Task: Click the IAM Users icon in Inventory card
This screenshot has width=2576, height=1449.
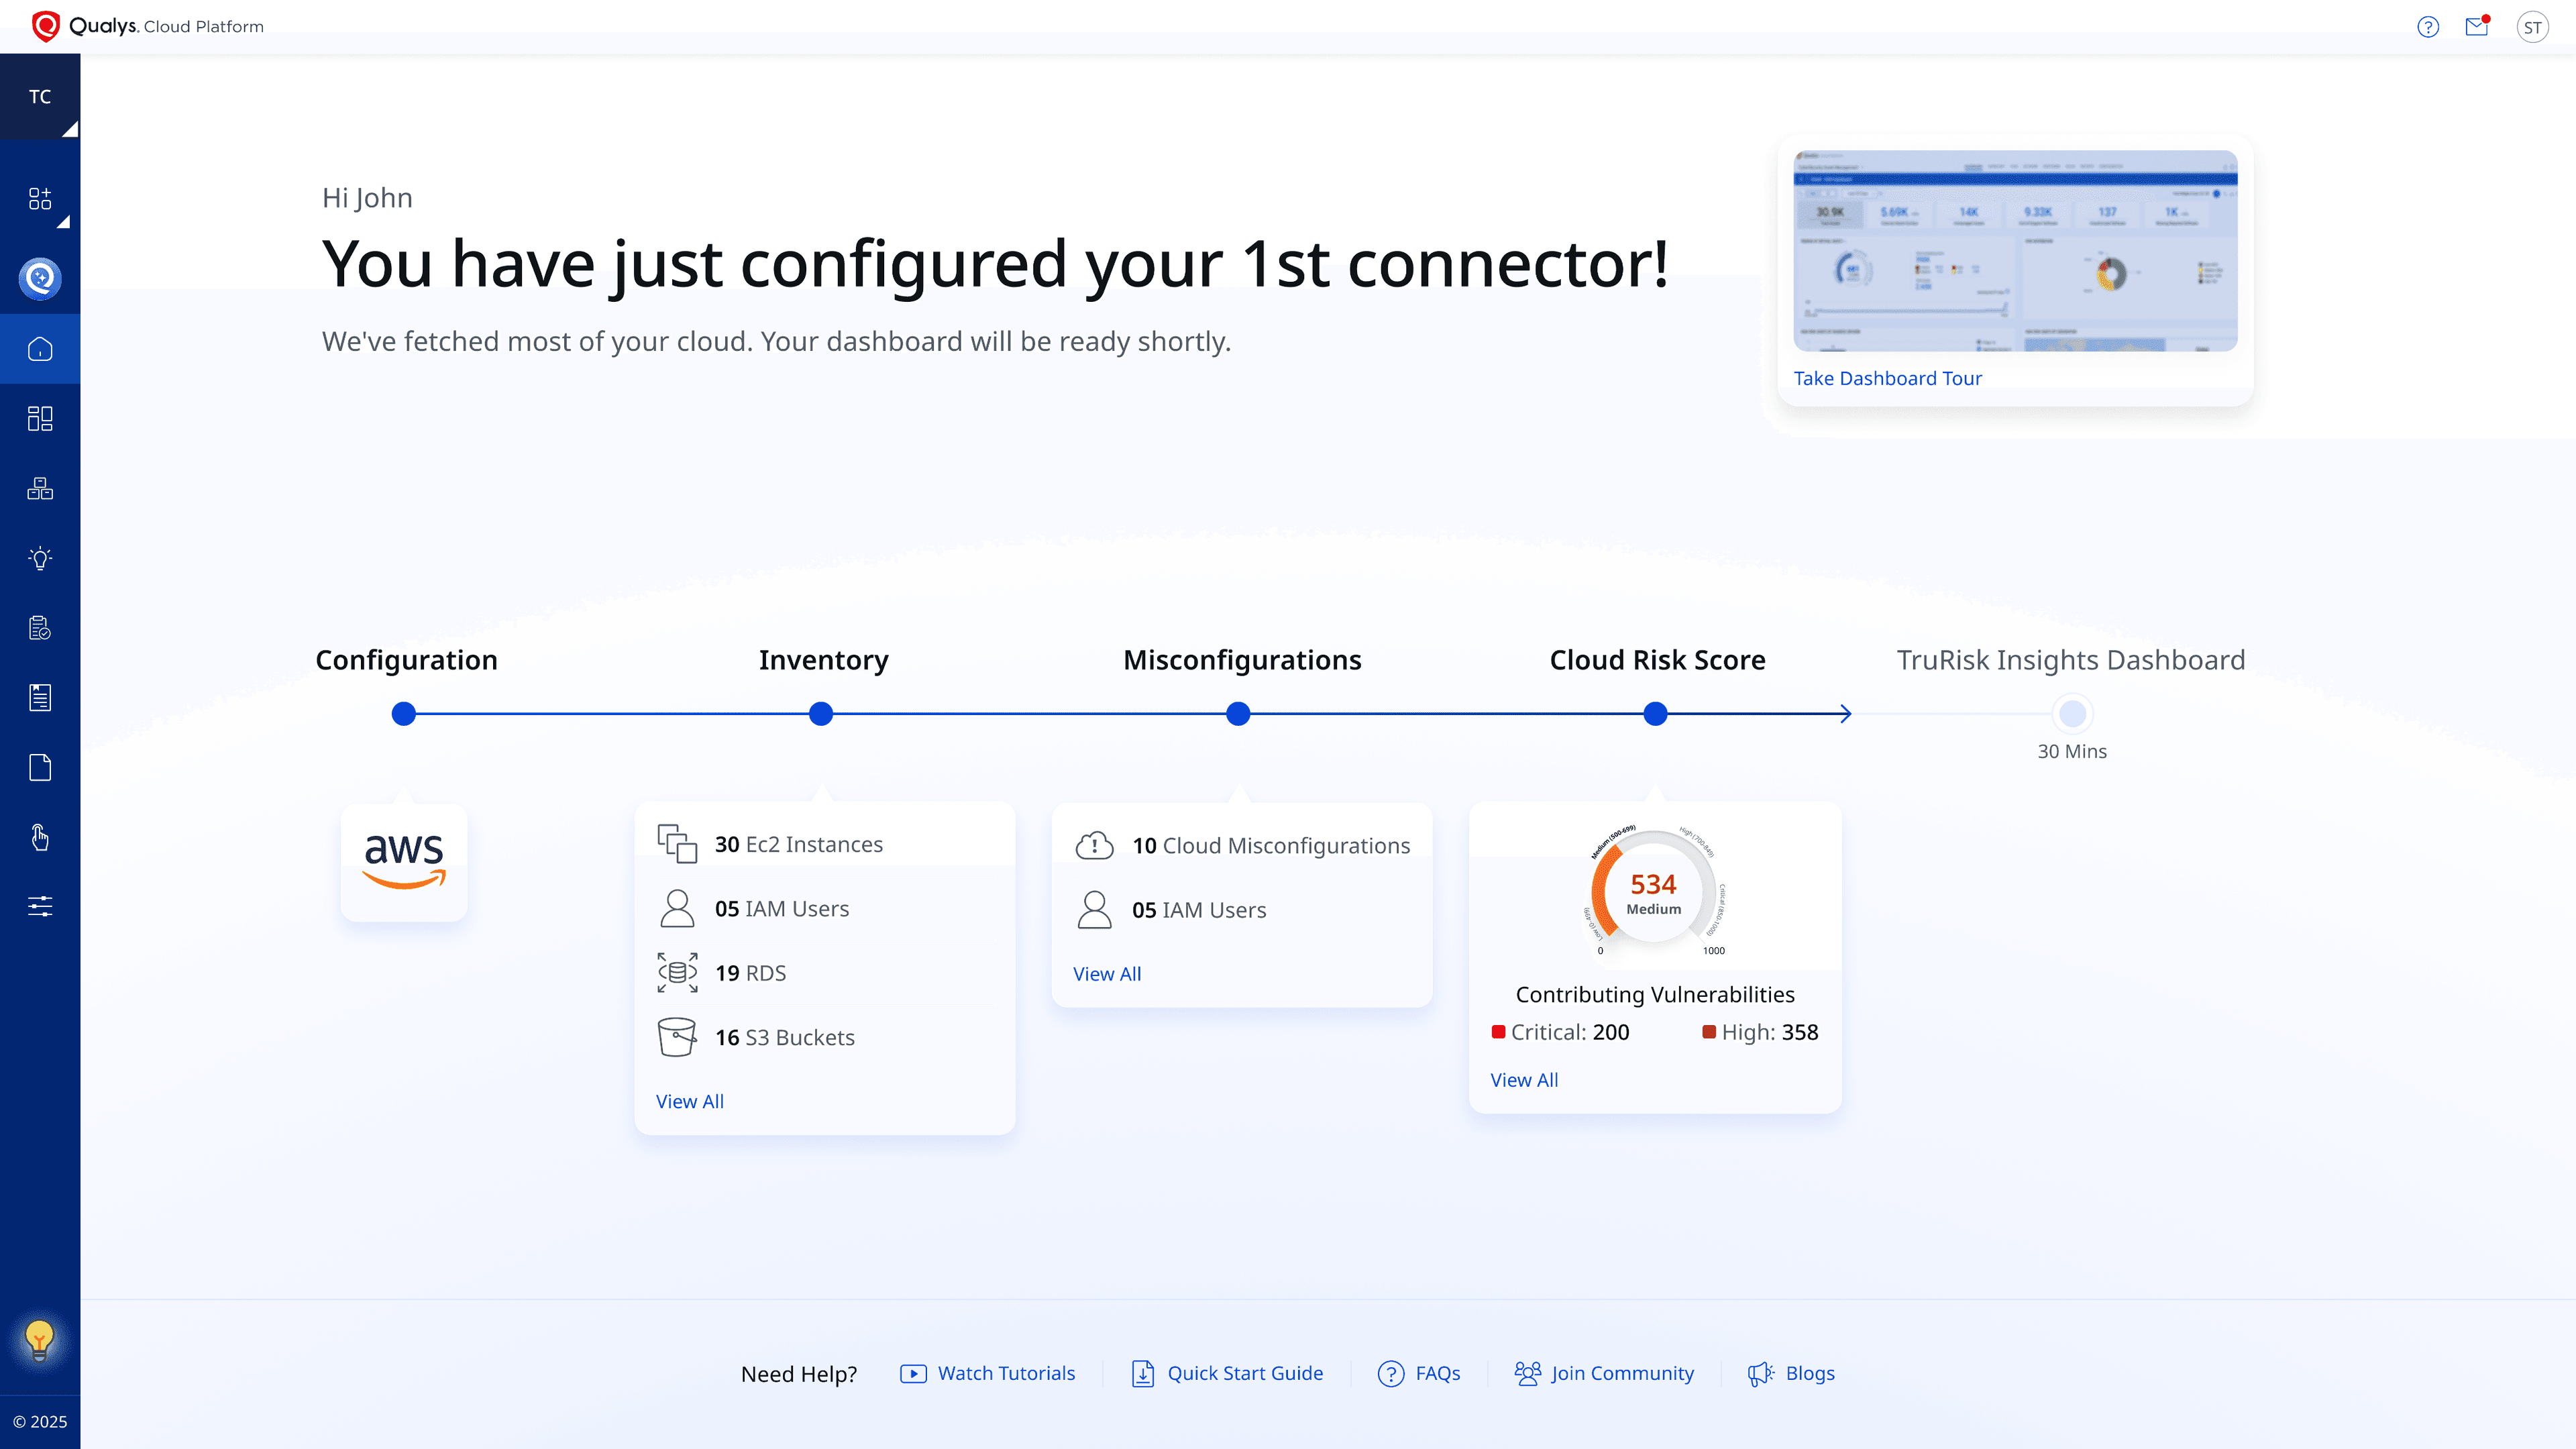Action: pos(677,908)
